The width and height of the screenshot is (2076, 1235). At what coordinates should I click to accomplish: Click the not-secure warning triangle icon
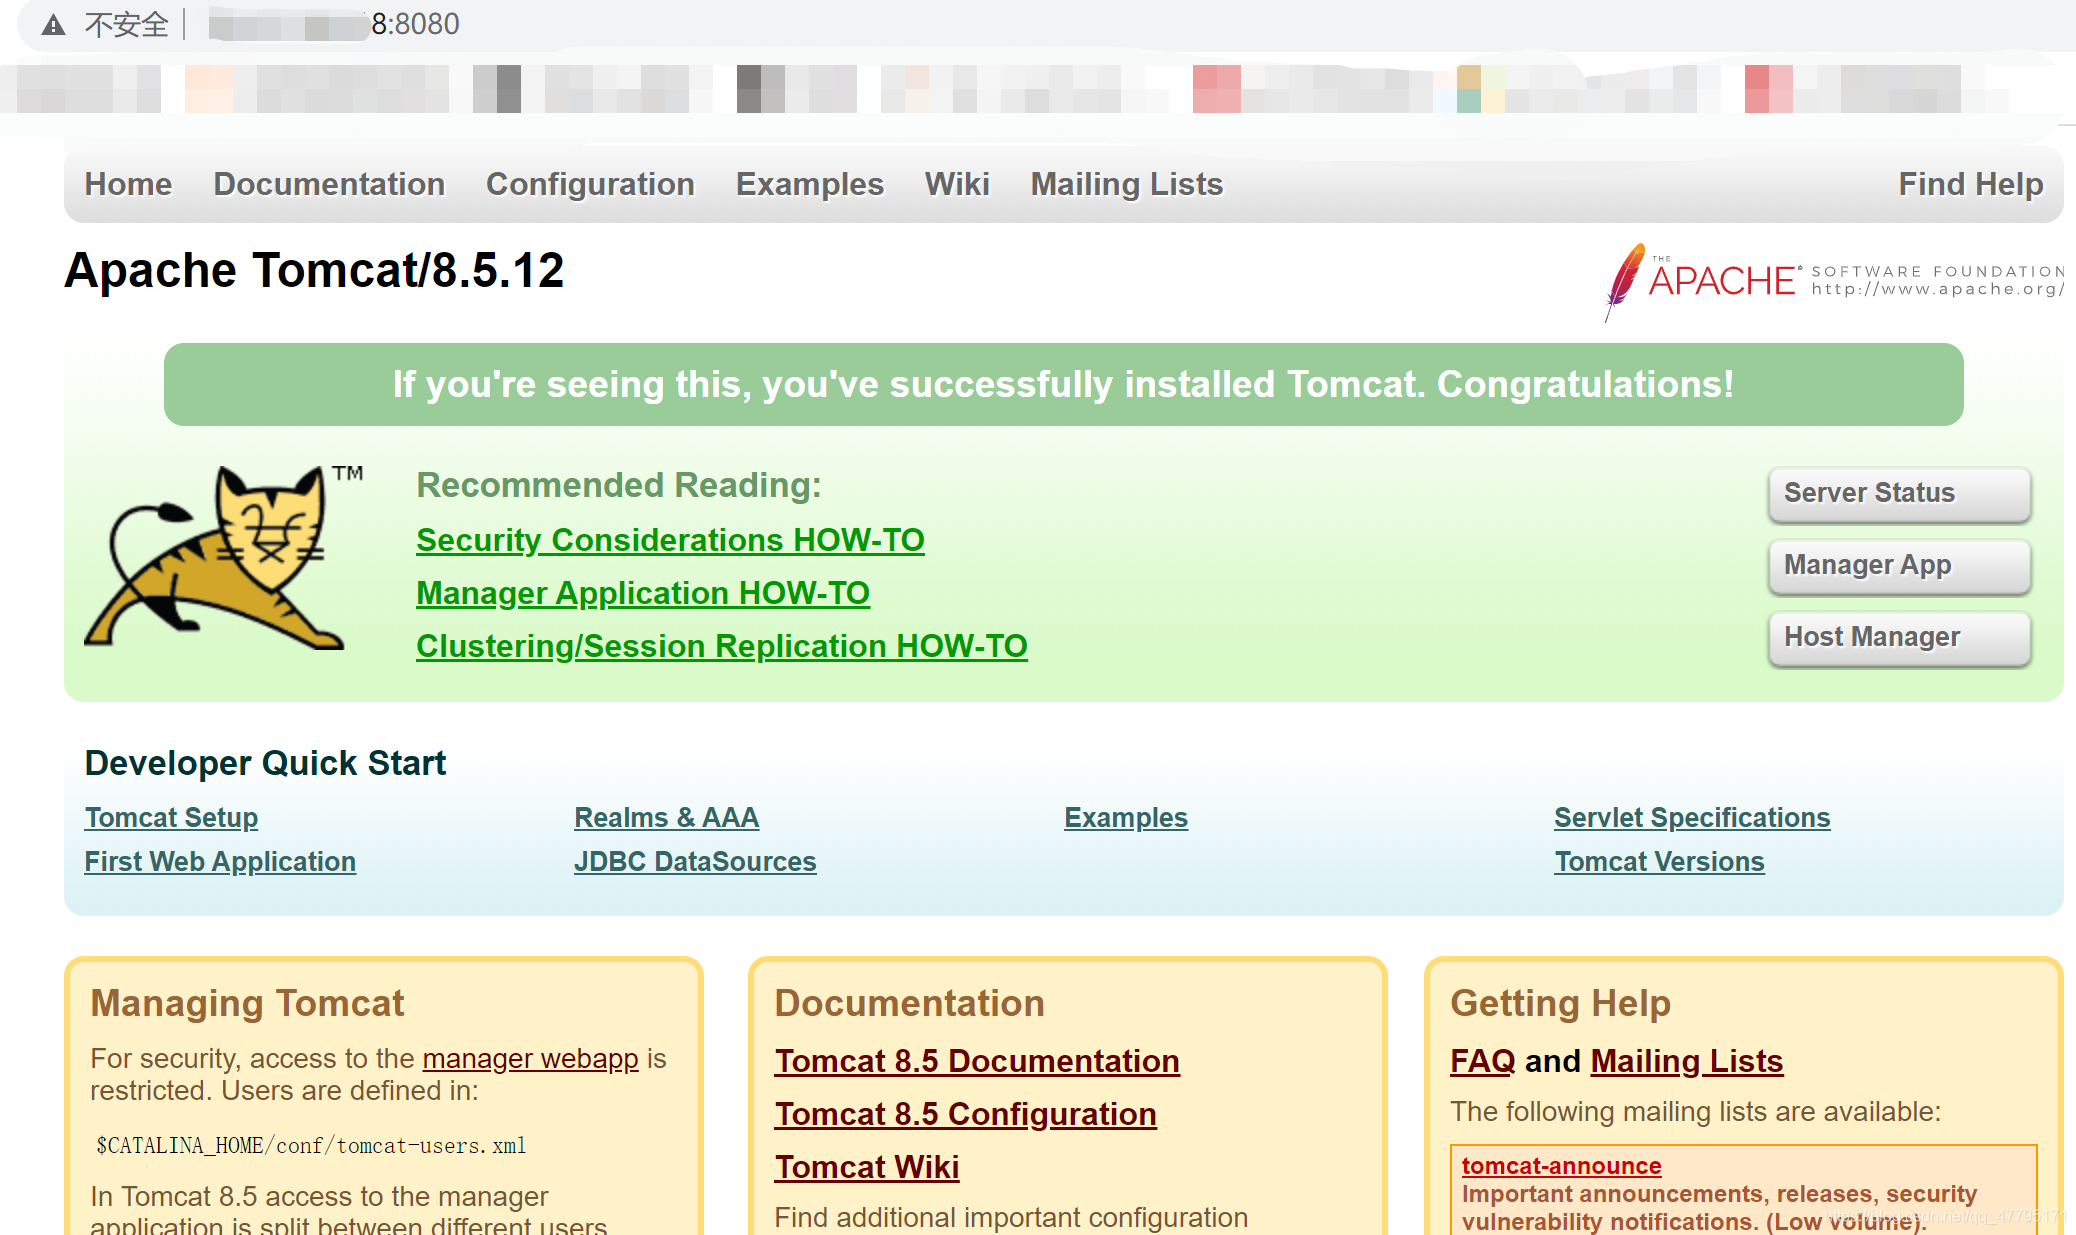[54, 25]
